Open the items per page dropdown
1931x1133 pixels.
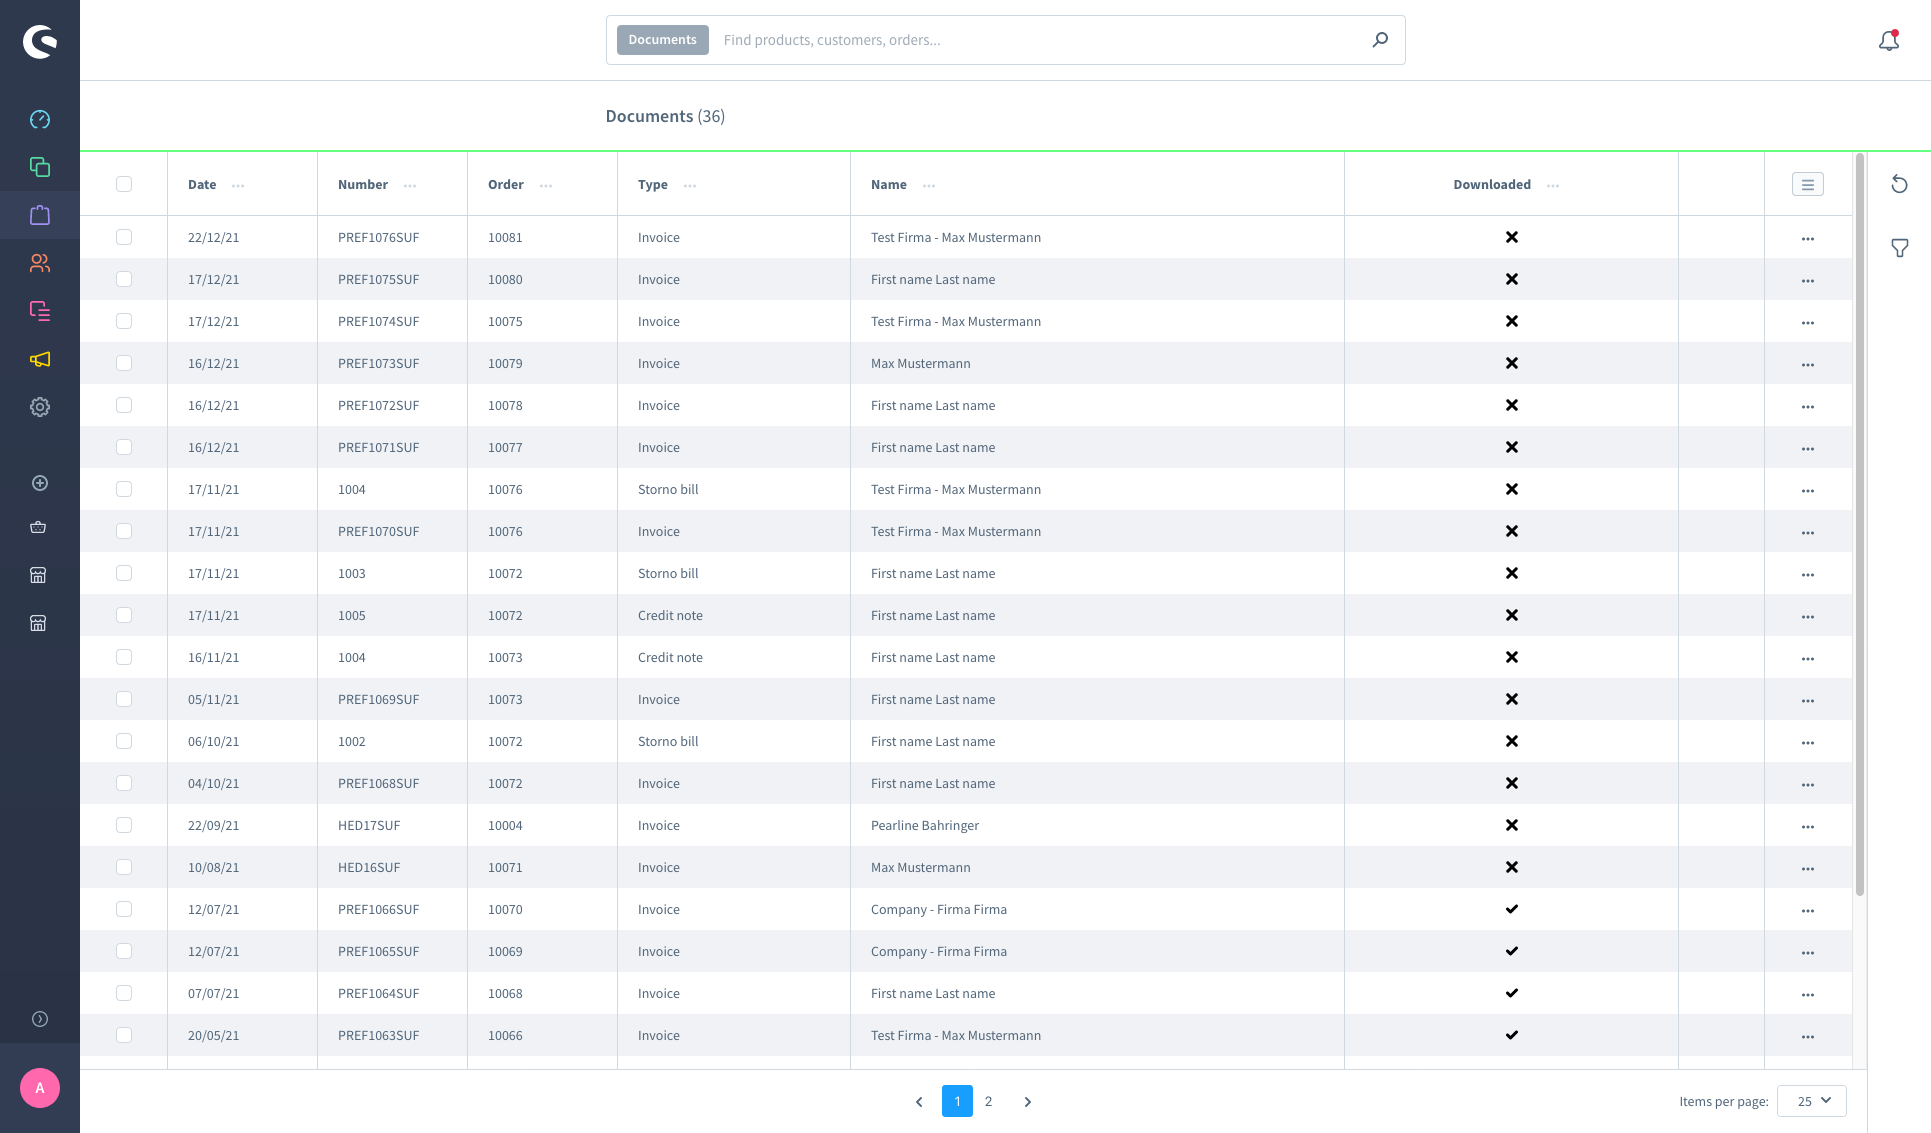[x=1812, y=1101]
